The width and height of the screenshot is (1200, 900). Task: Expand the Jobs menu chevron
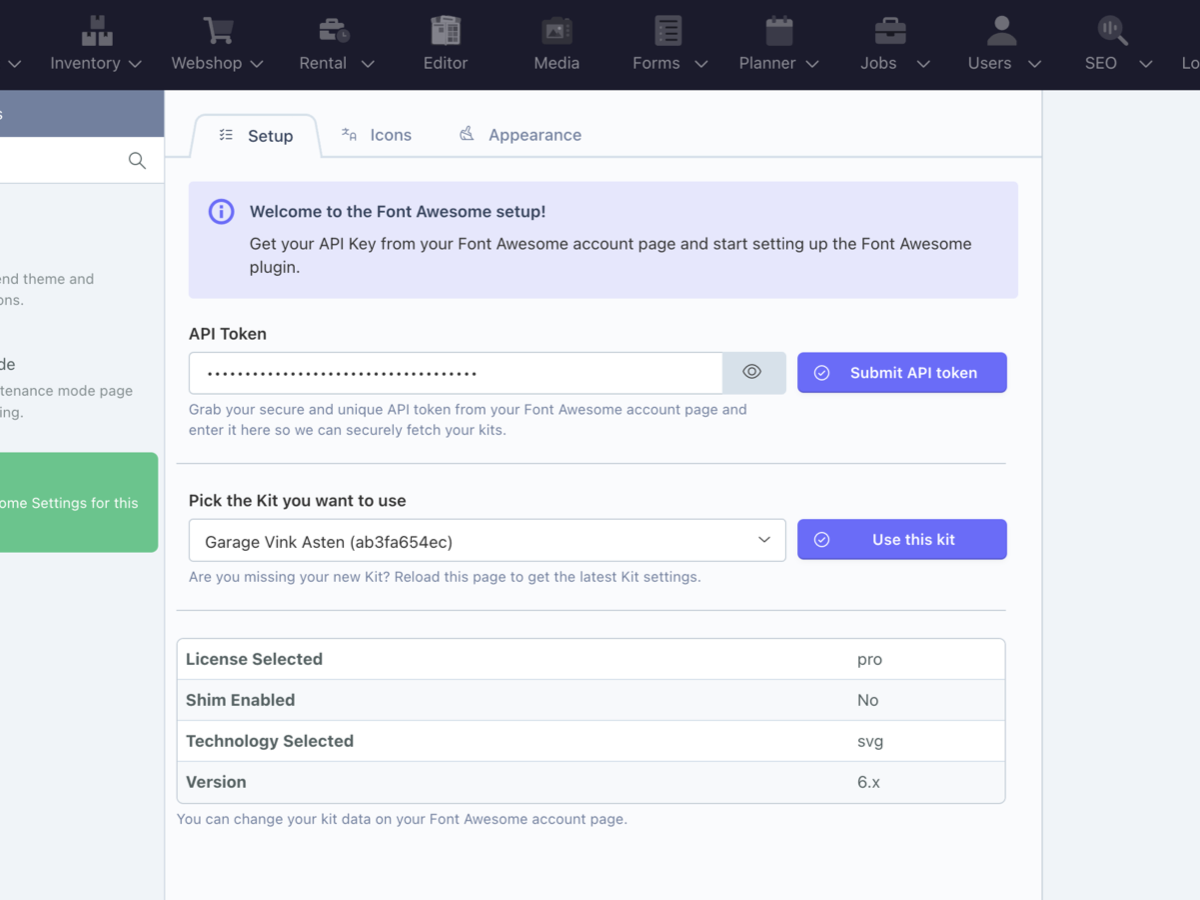pyautogui.click(x=923, y=64)
